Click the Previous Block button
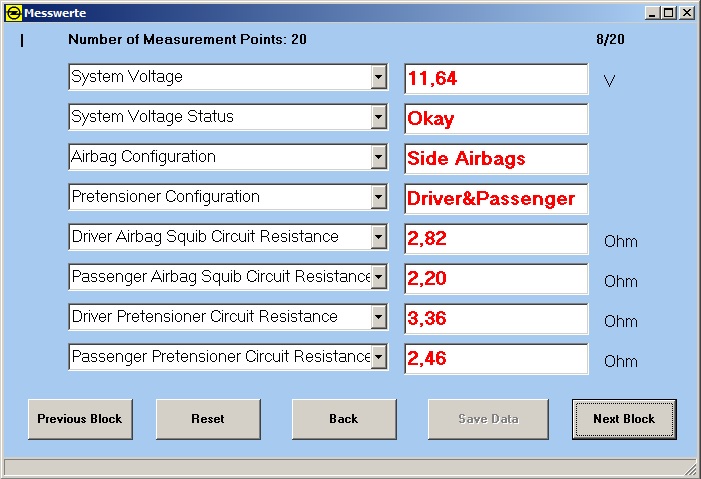Screen dimensions: 701x479 click(80, 419)
